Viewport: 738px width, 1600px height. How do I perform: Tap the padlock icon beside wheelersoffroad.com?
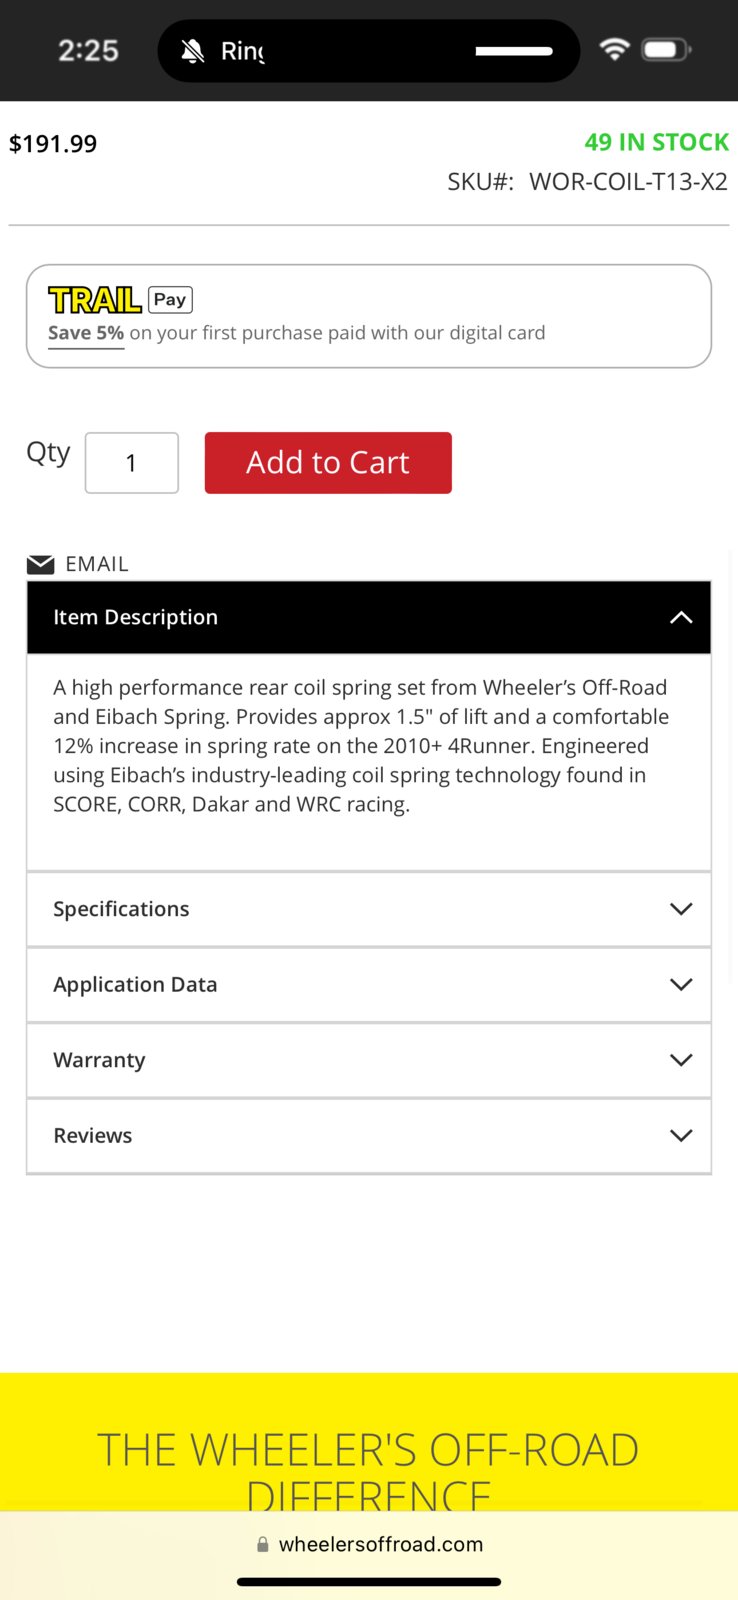coord(263,1544)
